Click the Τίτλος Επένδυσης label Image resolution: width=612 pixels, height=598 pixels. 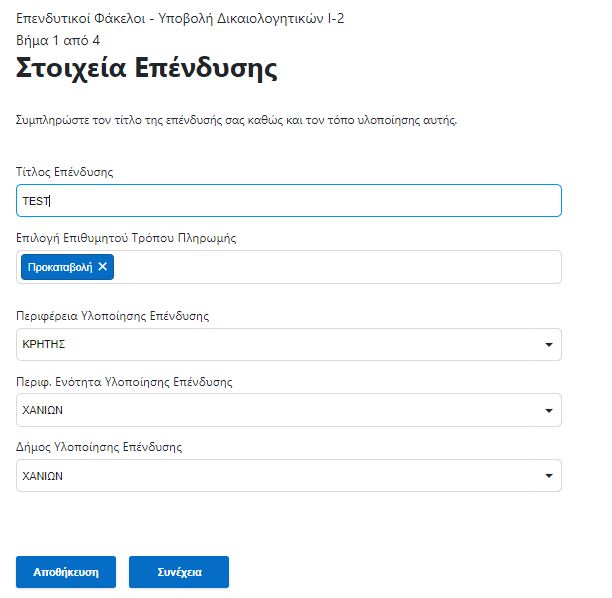pyautogui.click(x=65, y=172)
